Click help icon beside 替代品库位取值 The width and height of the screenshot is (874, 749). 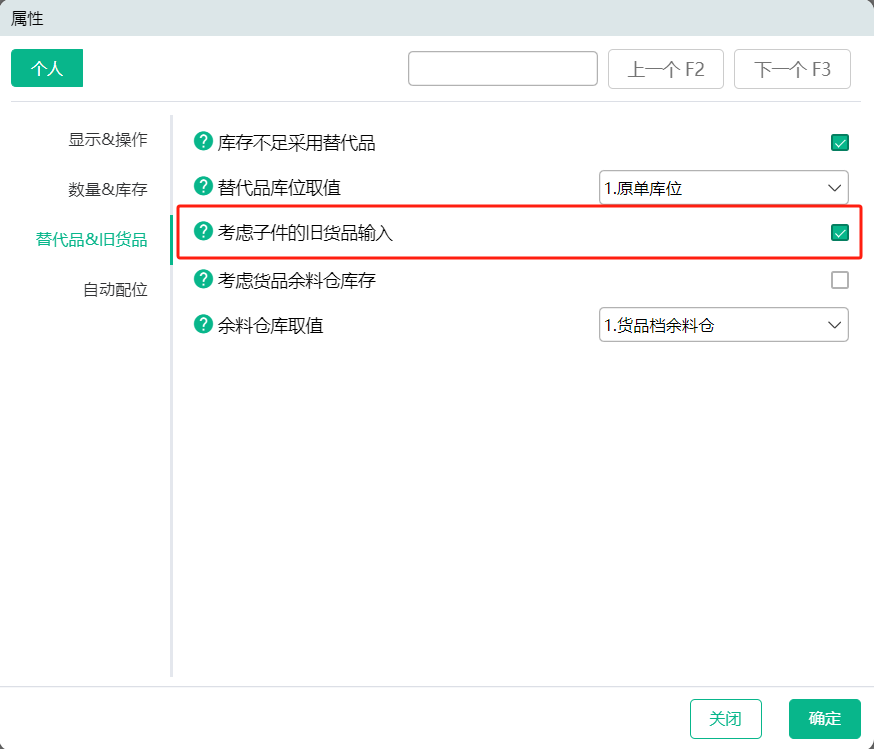[203, 186]
